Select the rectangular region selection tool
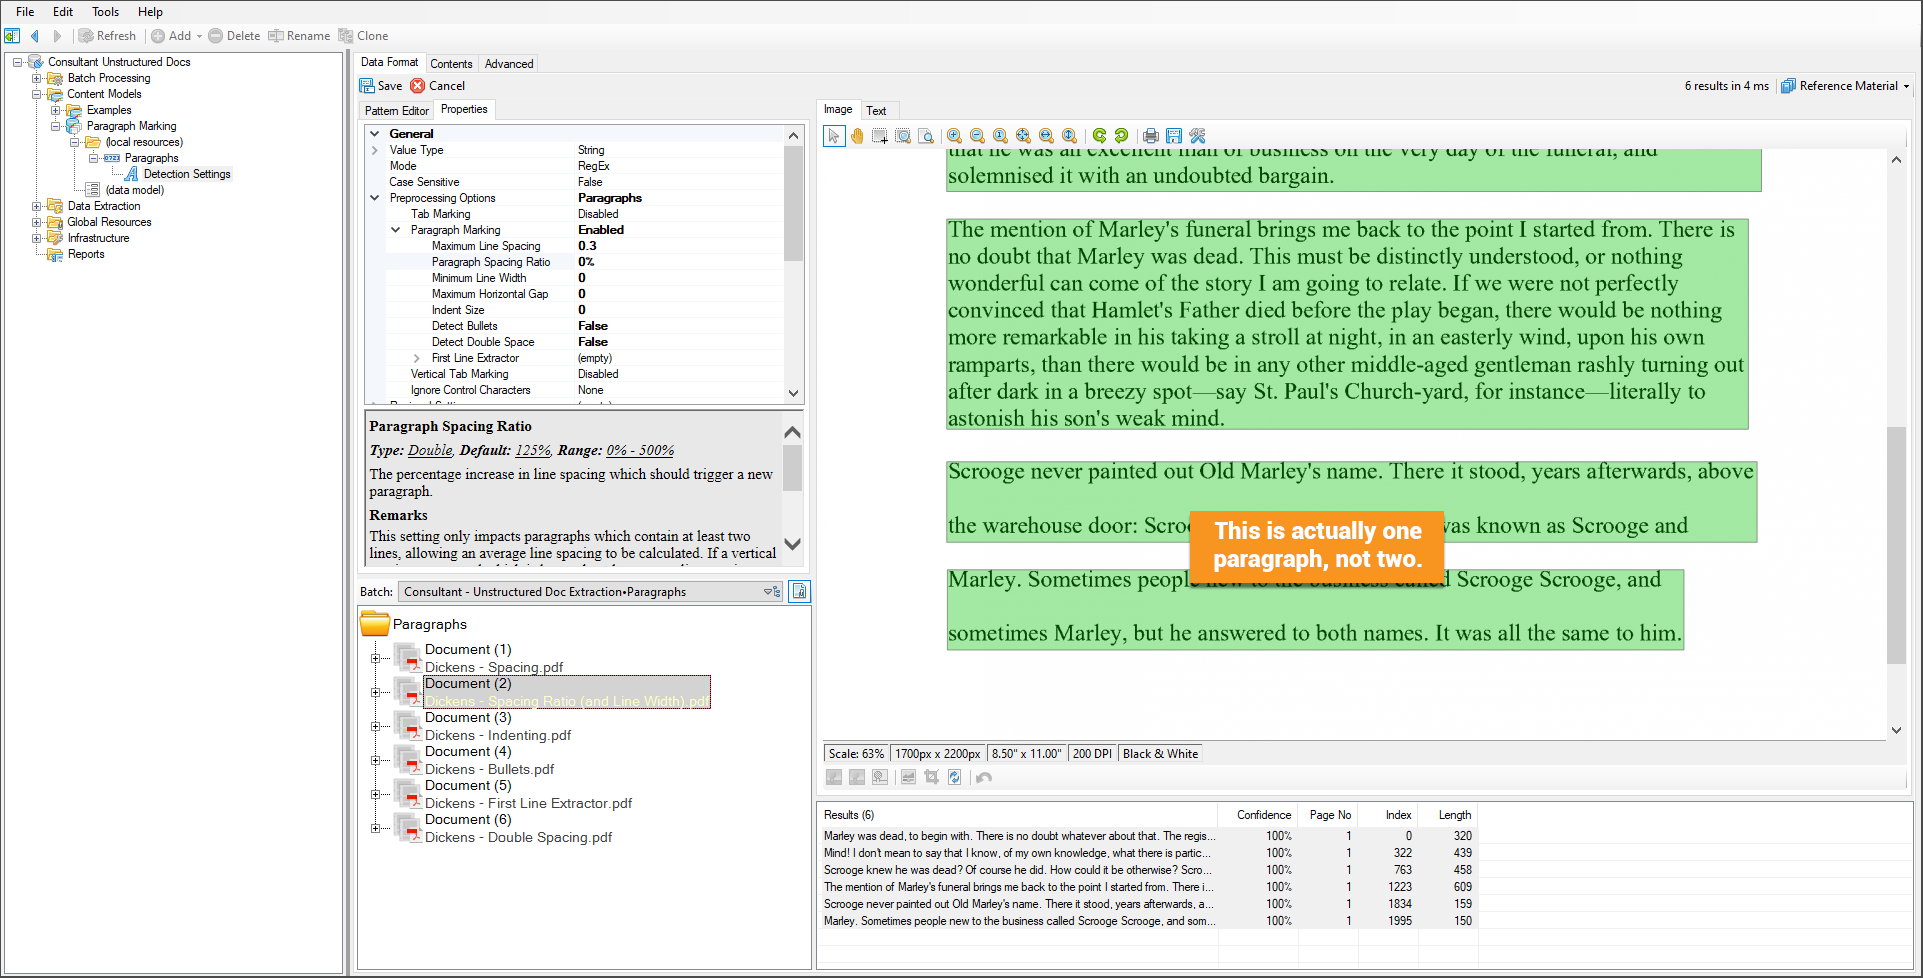Viewport: 1923px width, 978px height. pyautogui.click(x=880, y=136)
